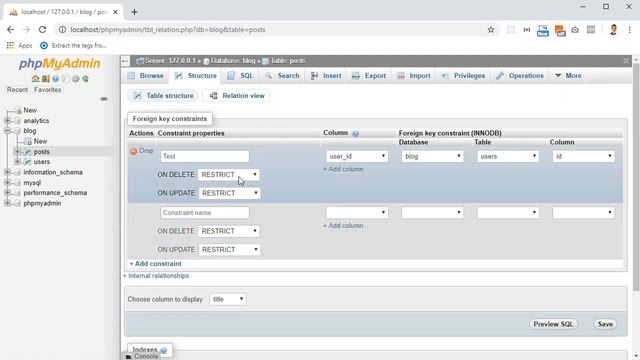Open the Chrome profile avatar

[x=613, y=30]
